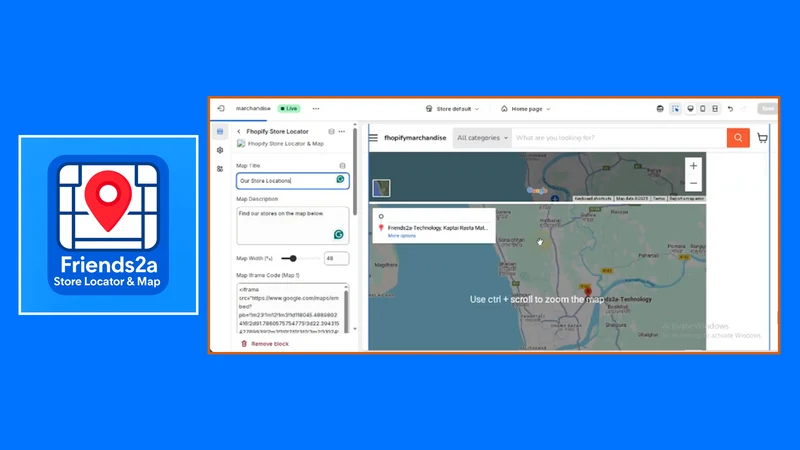Click the Fhopify Store Locator & Map app icon
The width and height of the screenshot is (800, 450).
click(241, 144)
